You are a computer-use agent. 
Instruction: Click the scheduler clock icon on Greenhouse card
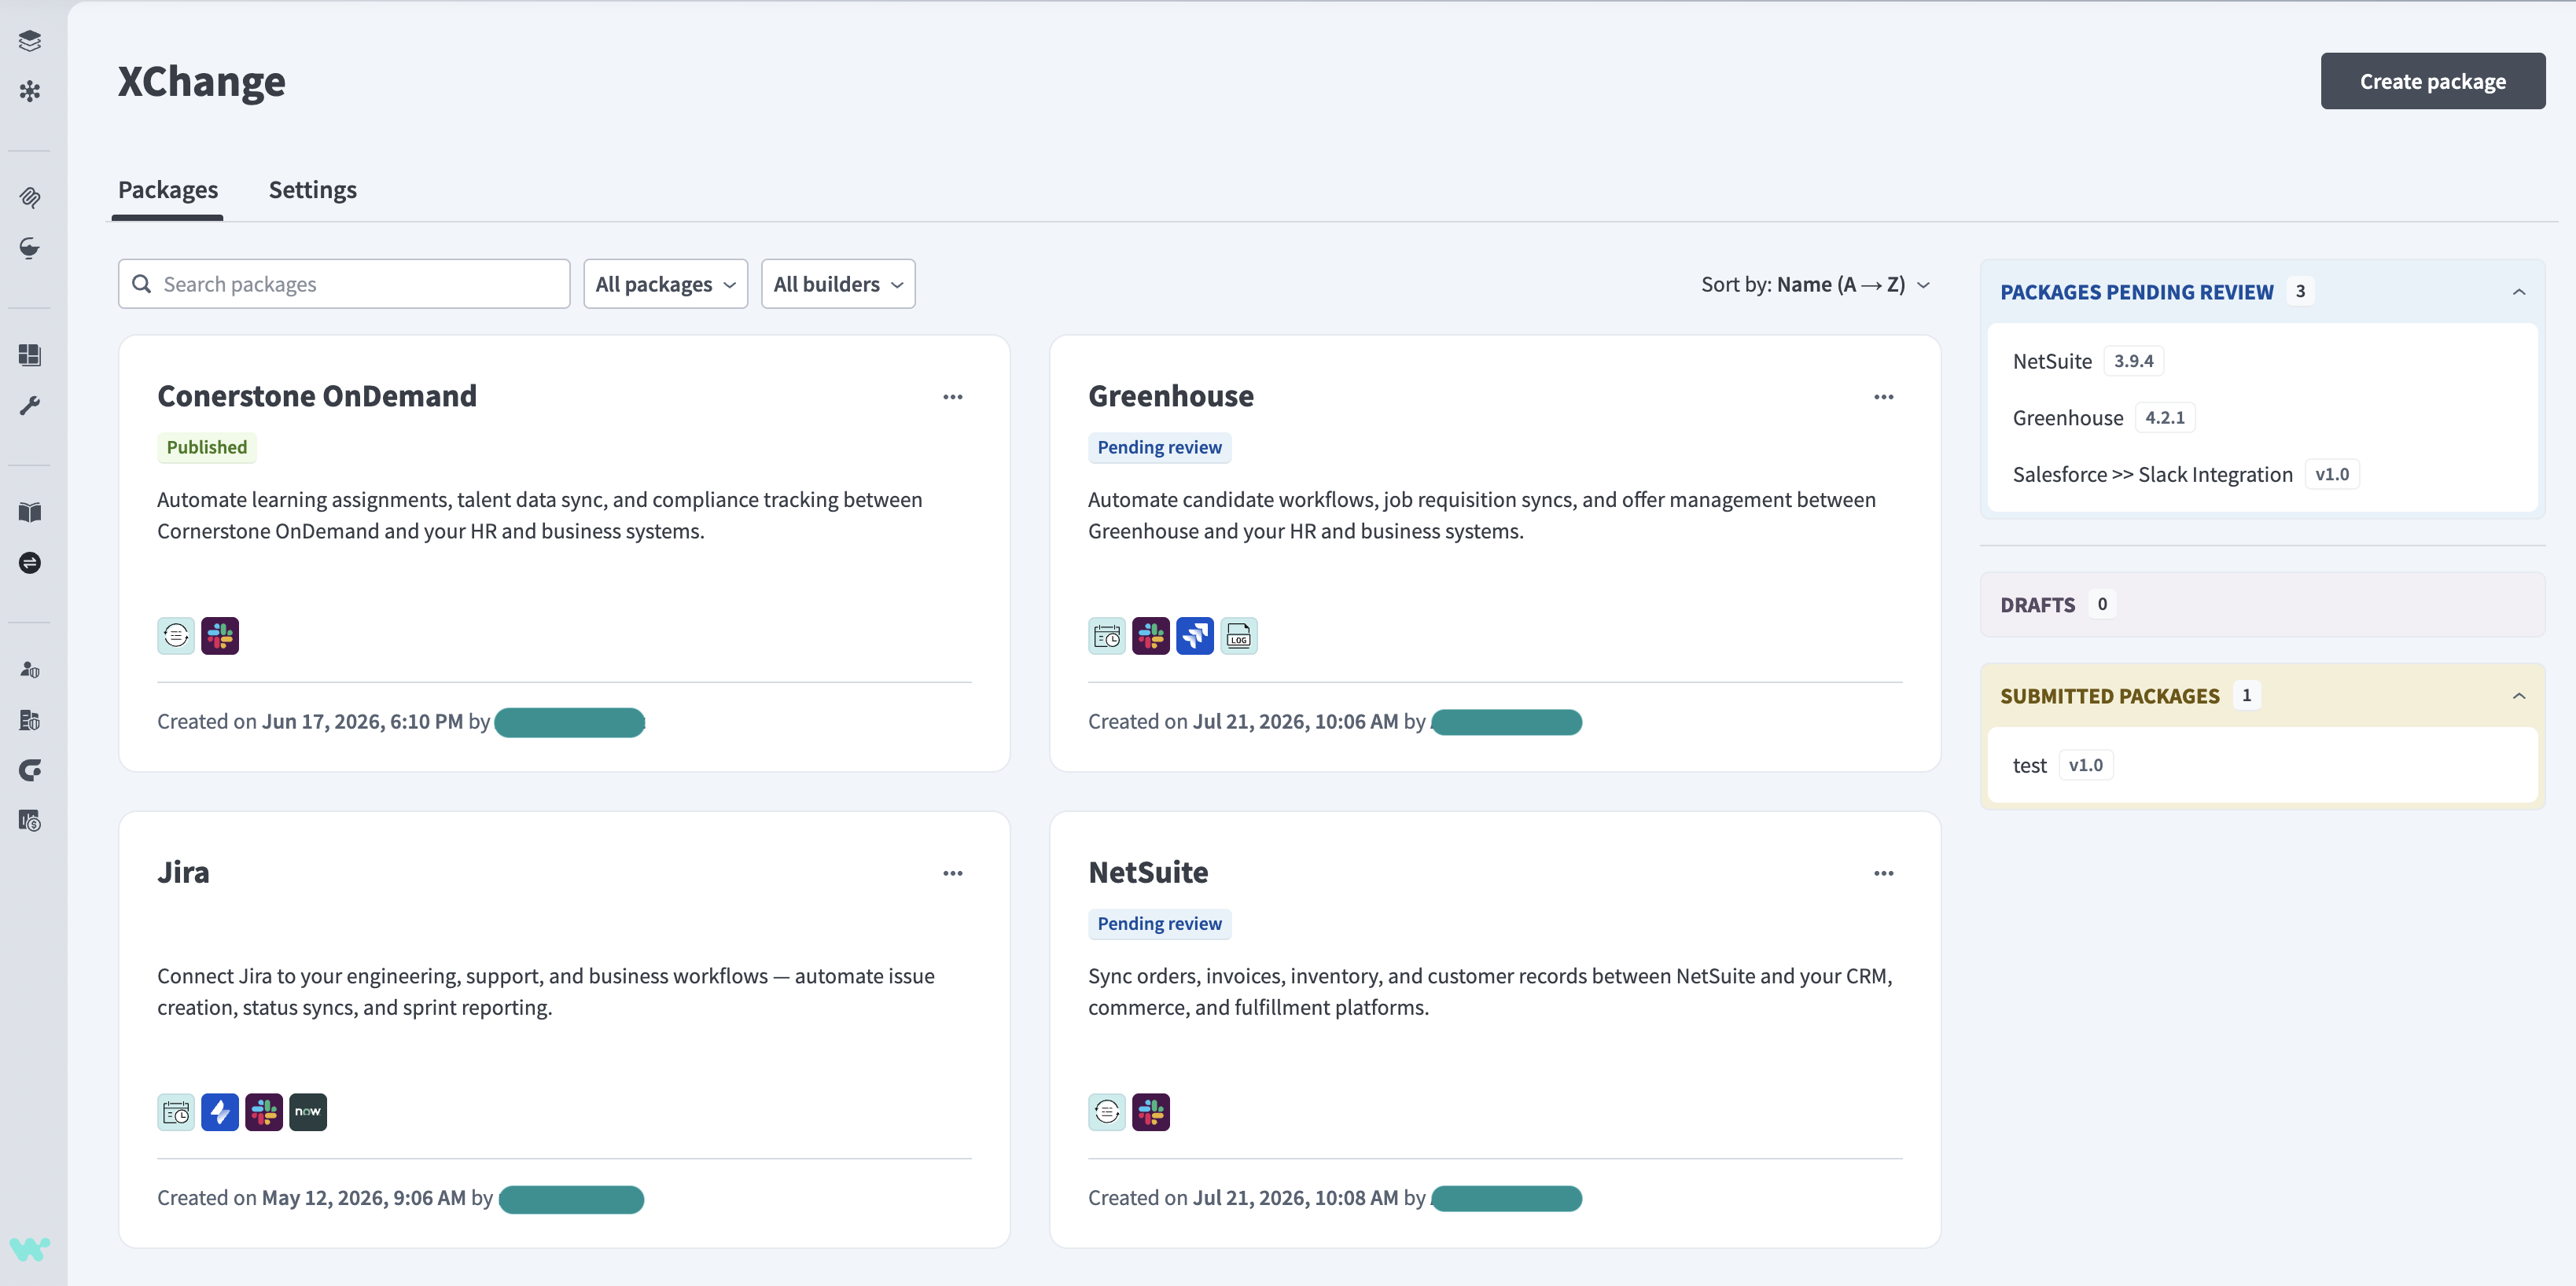(x=1107, y=636)
